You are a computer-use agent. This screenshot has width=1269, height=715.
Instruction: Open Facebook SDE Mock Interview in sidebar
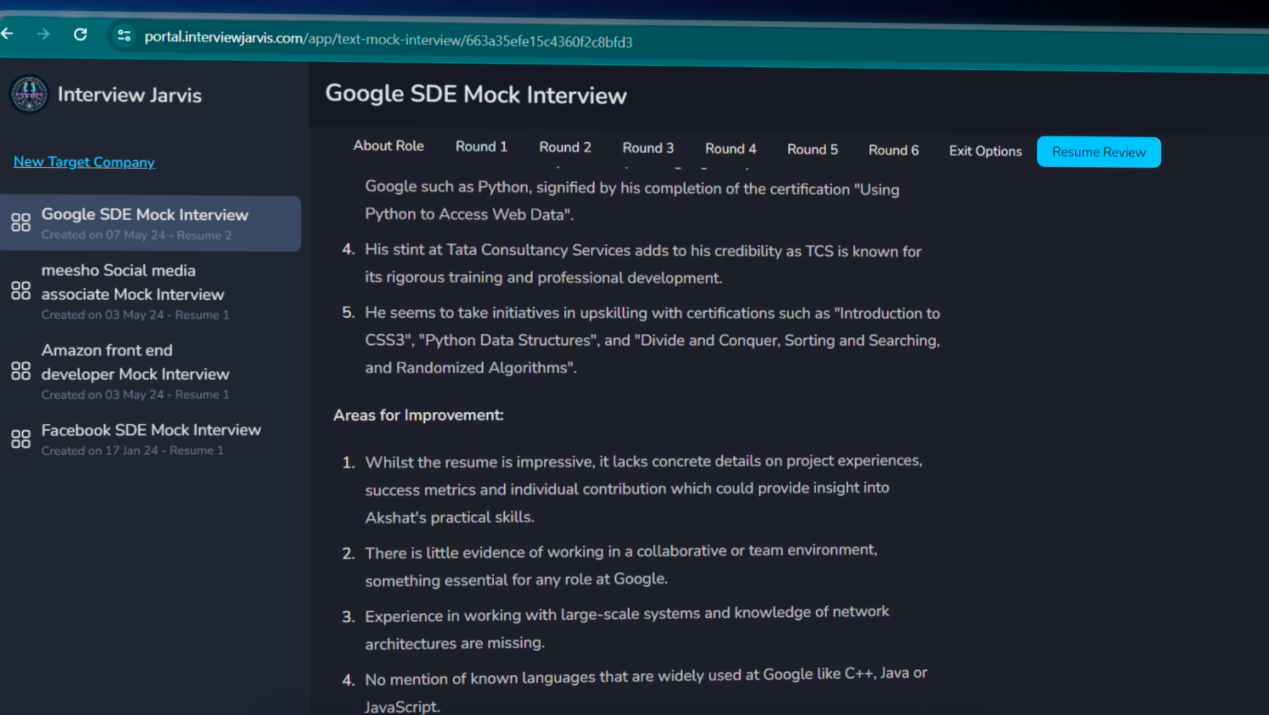point(150,439)
